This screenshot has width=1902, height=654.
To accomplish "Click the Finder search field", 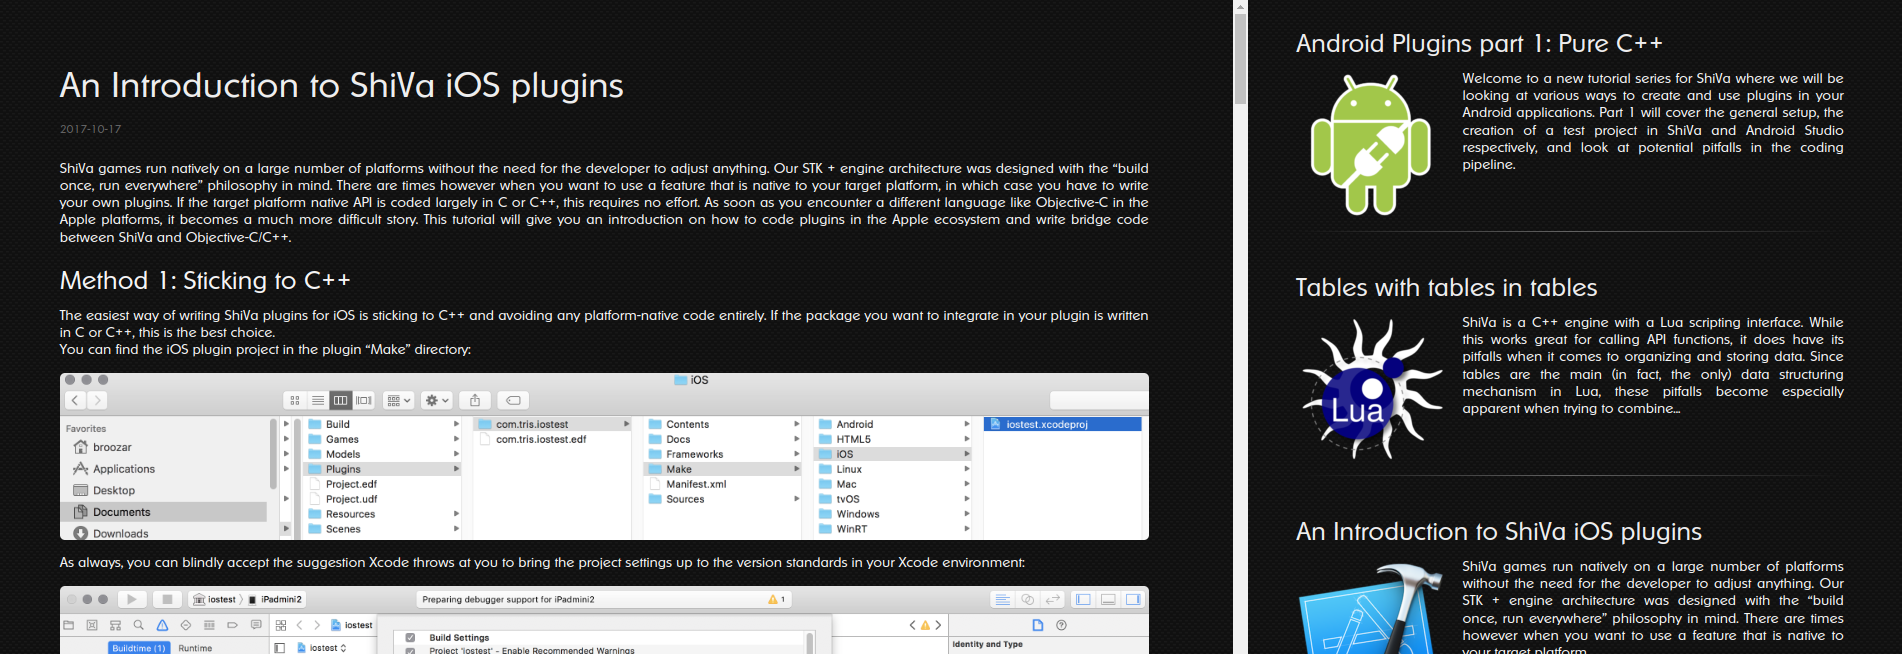I will (1097, 400).
